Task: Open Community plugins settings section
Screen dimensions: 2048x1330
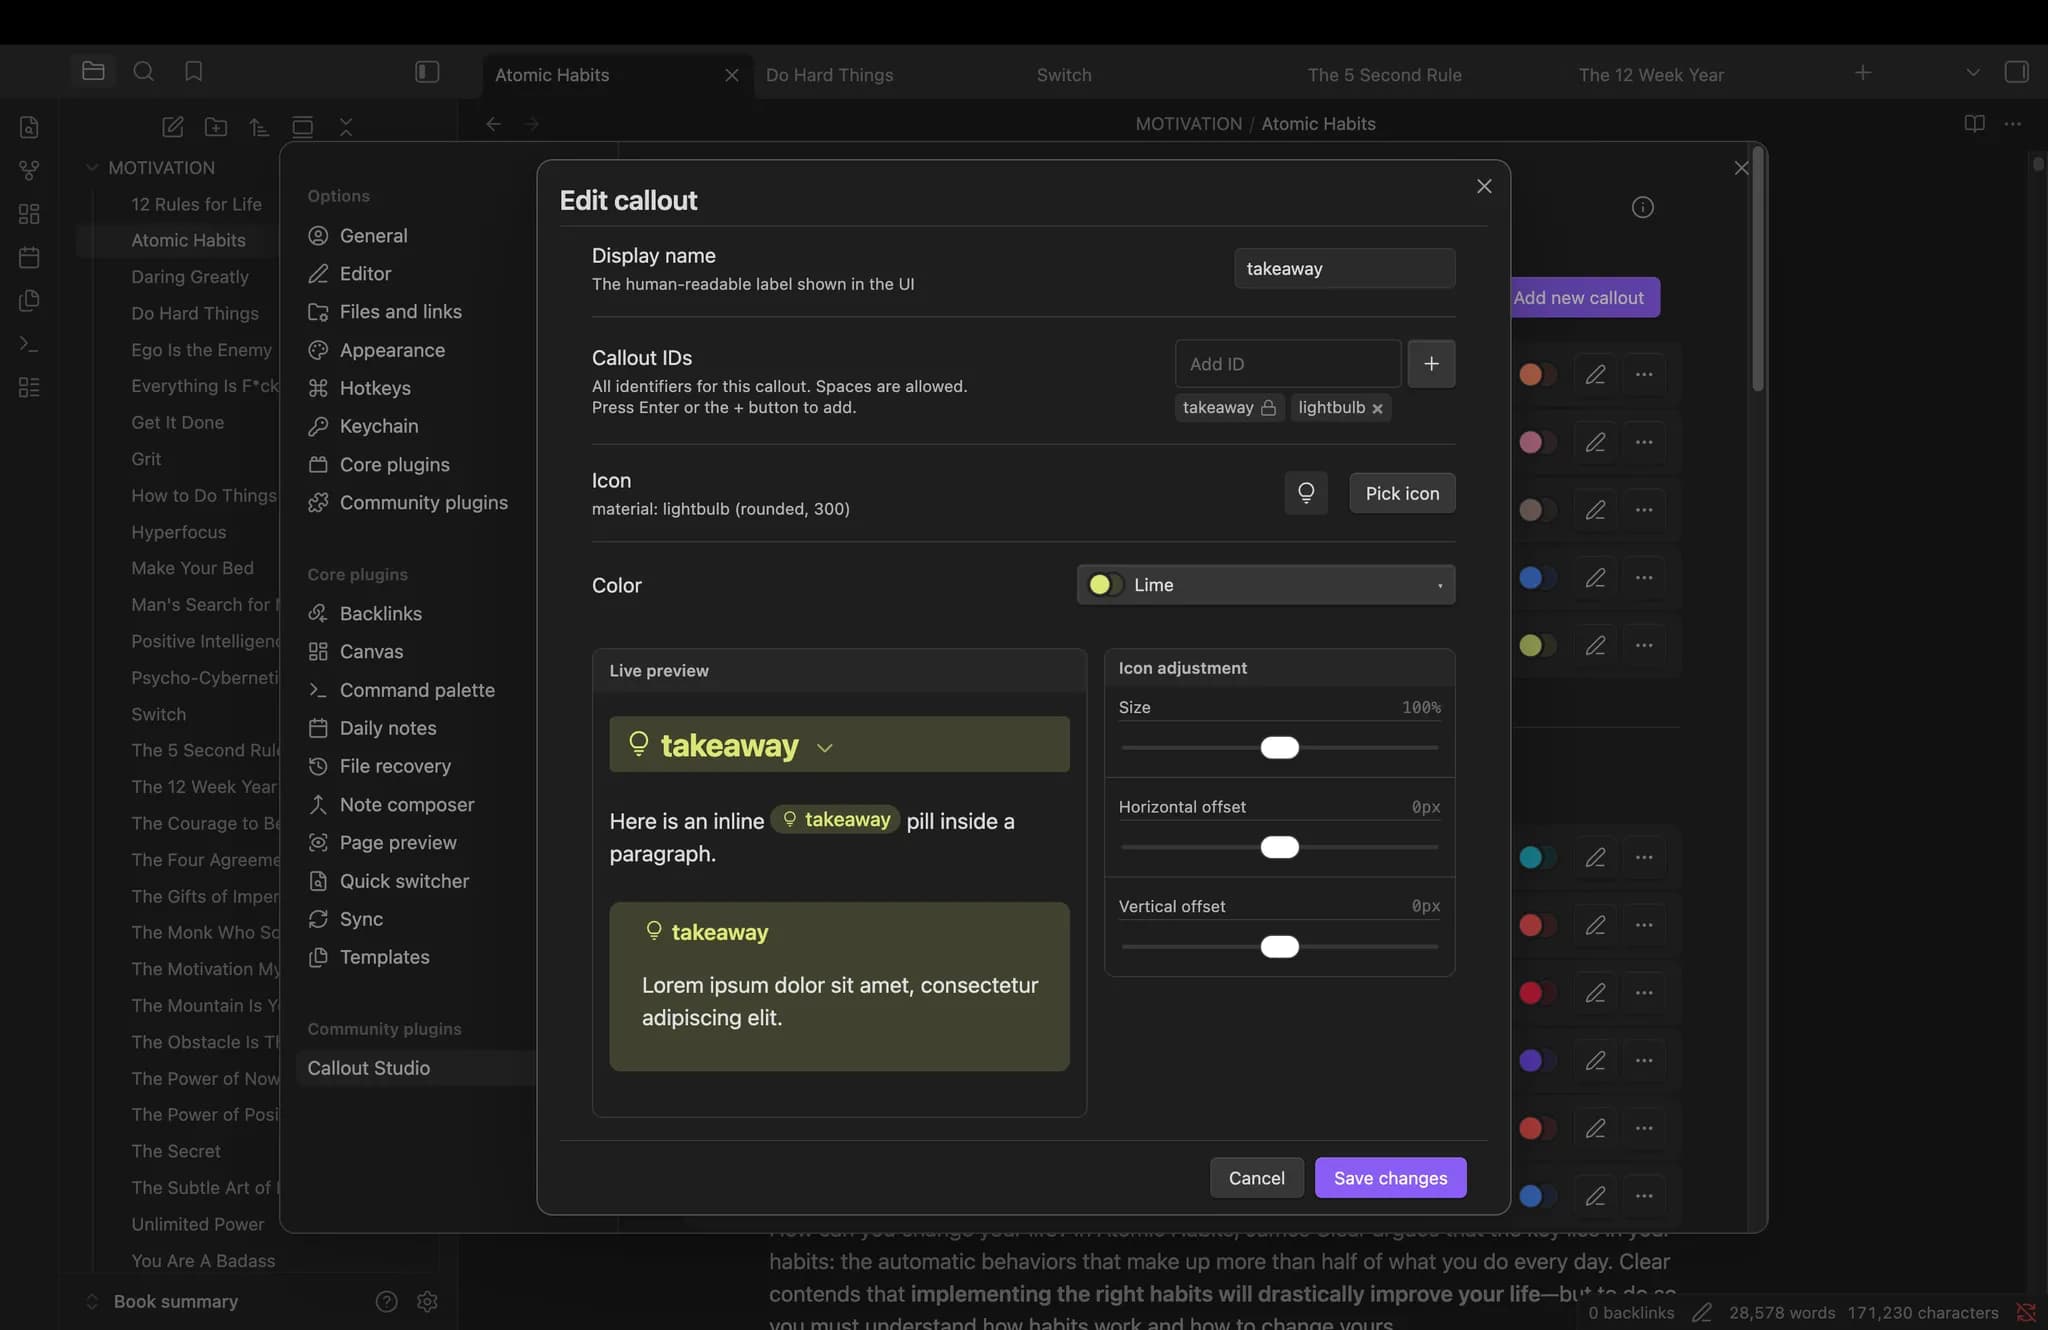Action: pyautogui.click(x=423, y=503)
